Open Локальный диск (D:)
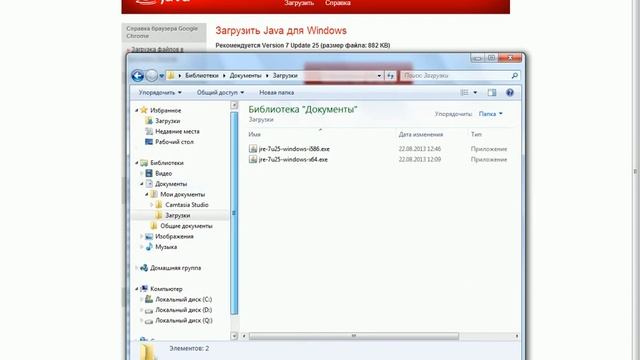Image resolution: width=640 pixels, height=360 pixels. pos(183,310)
